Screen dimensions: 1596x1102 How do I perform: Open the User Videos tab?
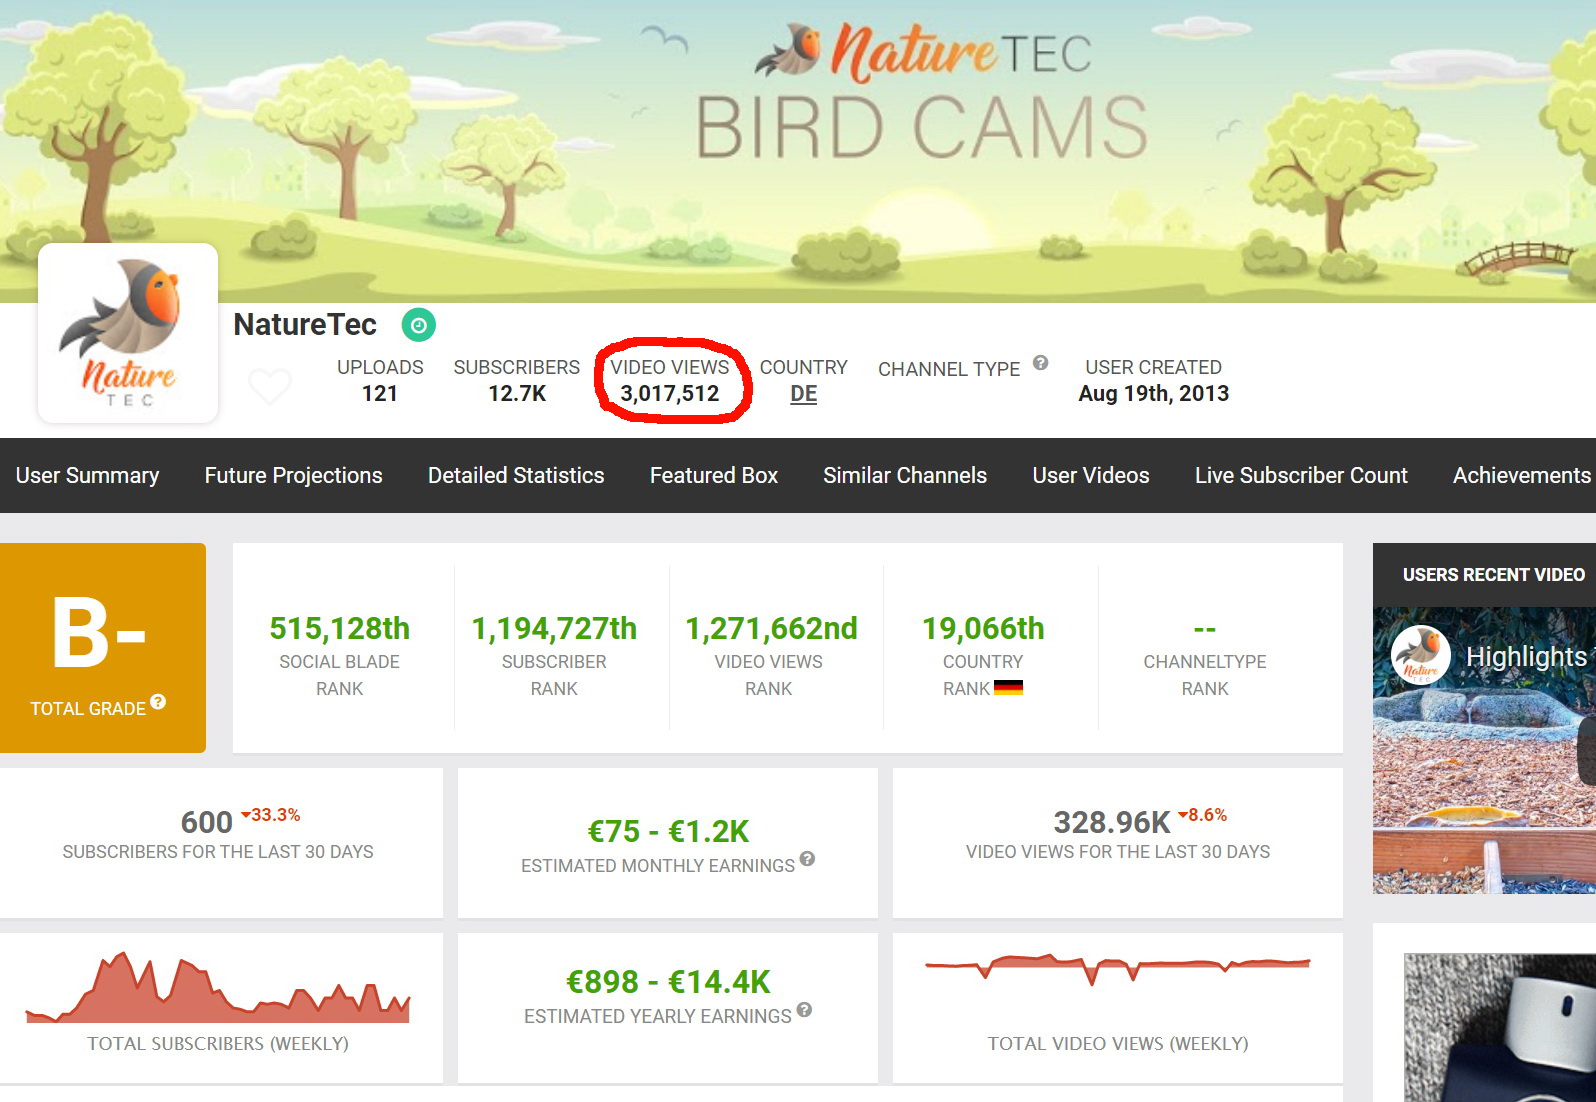pos(1090,475)
